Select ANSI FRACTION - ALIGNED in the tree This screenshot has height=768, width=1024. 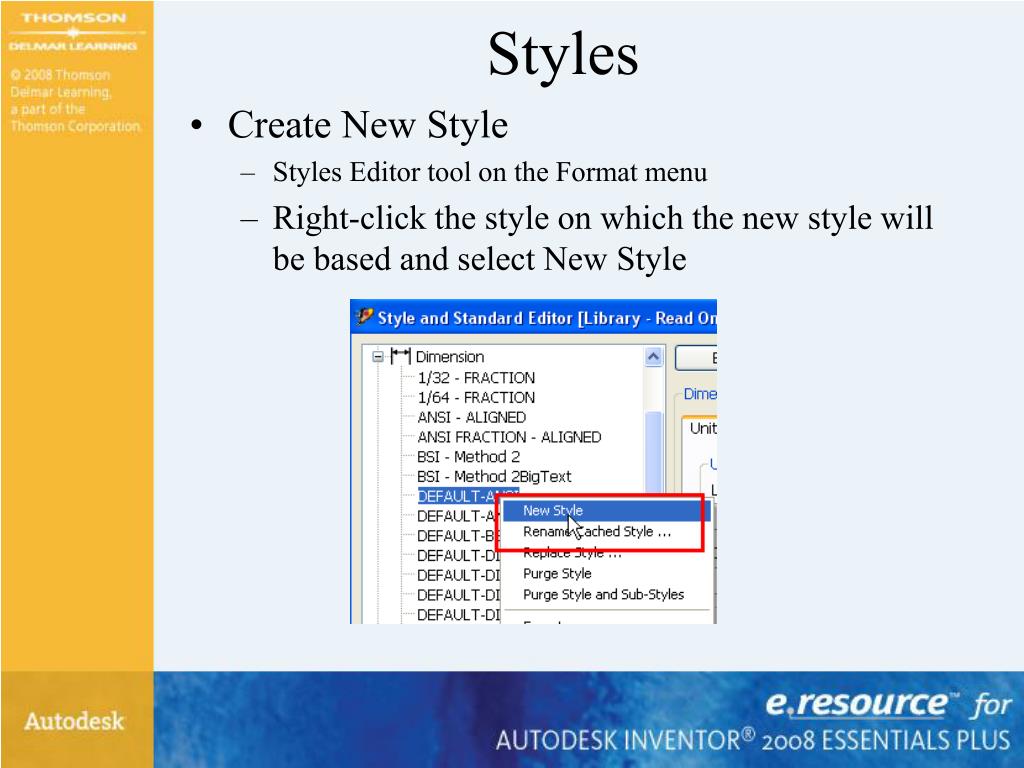click(509, 437)
